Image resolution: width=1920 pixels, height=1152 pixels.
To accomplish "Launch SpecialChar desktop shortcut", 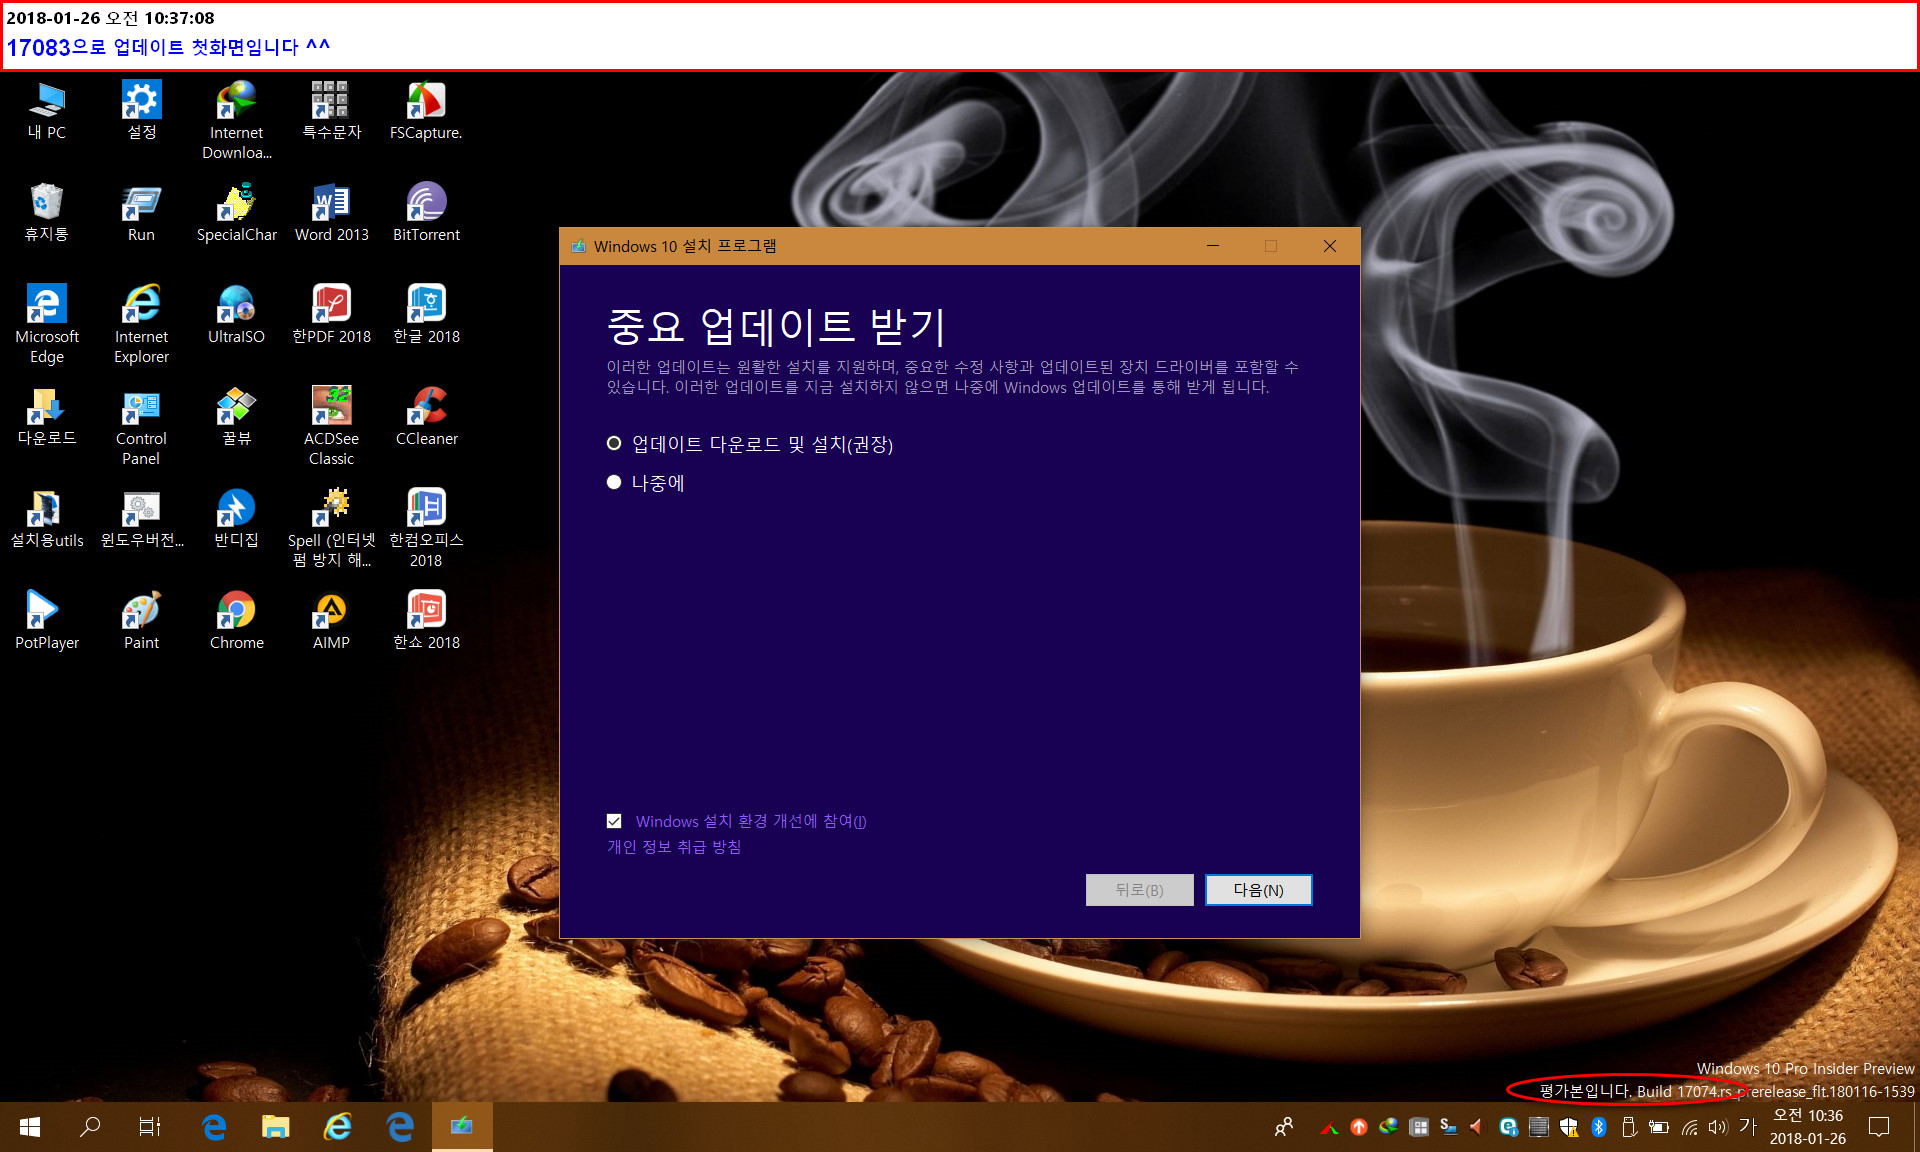I will pos(236,212).
